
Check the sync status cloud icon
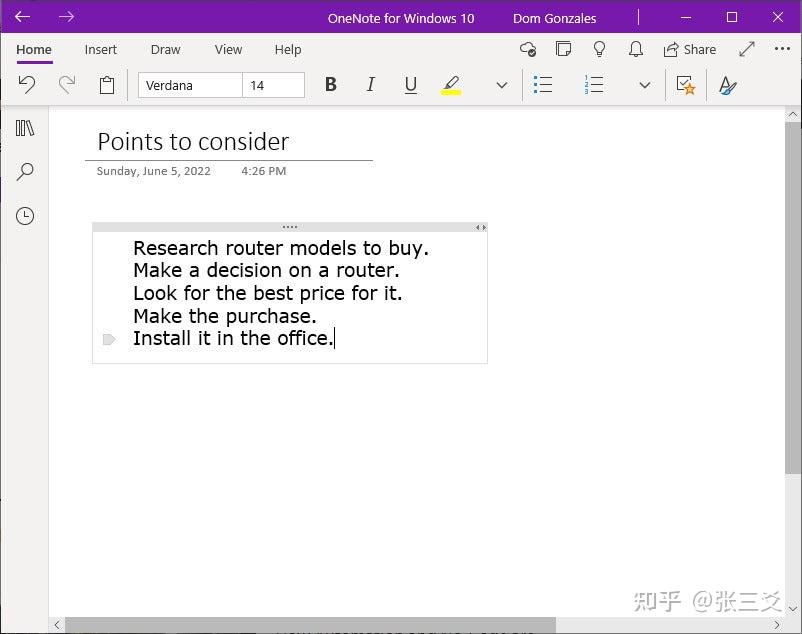528,49
